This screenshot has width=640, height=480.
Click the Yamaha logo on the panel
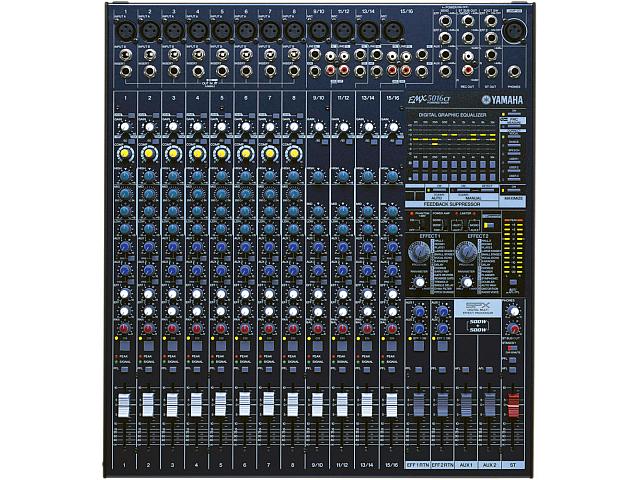coord(505,99)
